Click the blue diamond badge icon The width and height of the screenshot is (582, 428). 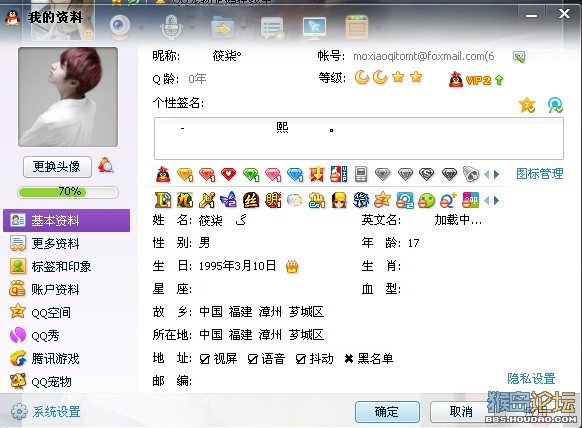coord(295,174)
